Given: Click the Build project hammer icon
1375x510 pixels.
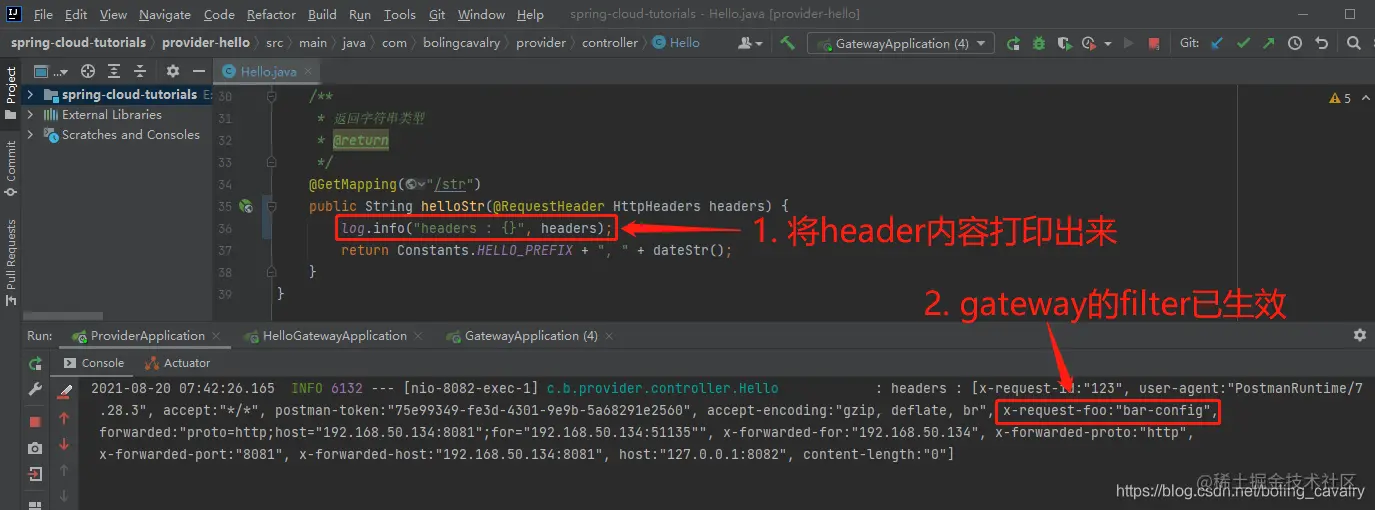Looking at the screenshot, I should (x=788, y=43).
